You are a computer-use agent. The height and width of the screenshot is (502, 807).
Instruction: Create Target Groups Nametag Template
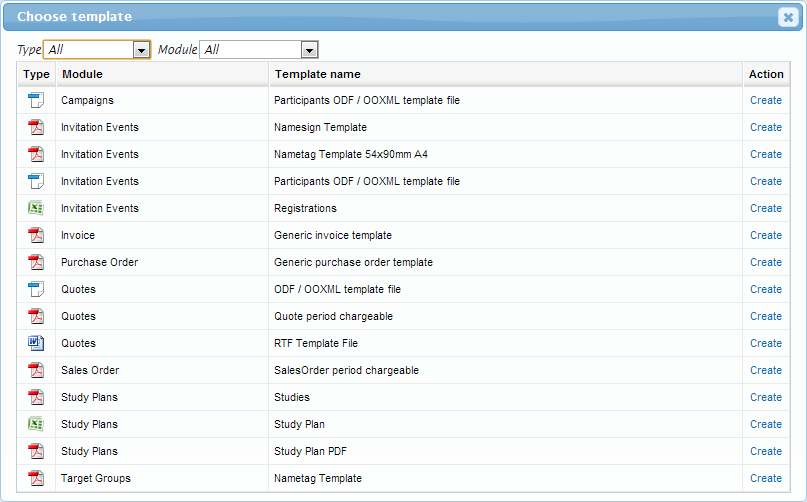click(x=766, y=478)
